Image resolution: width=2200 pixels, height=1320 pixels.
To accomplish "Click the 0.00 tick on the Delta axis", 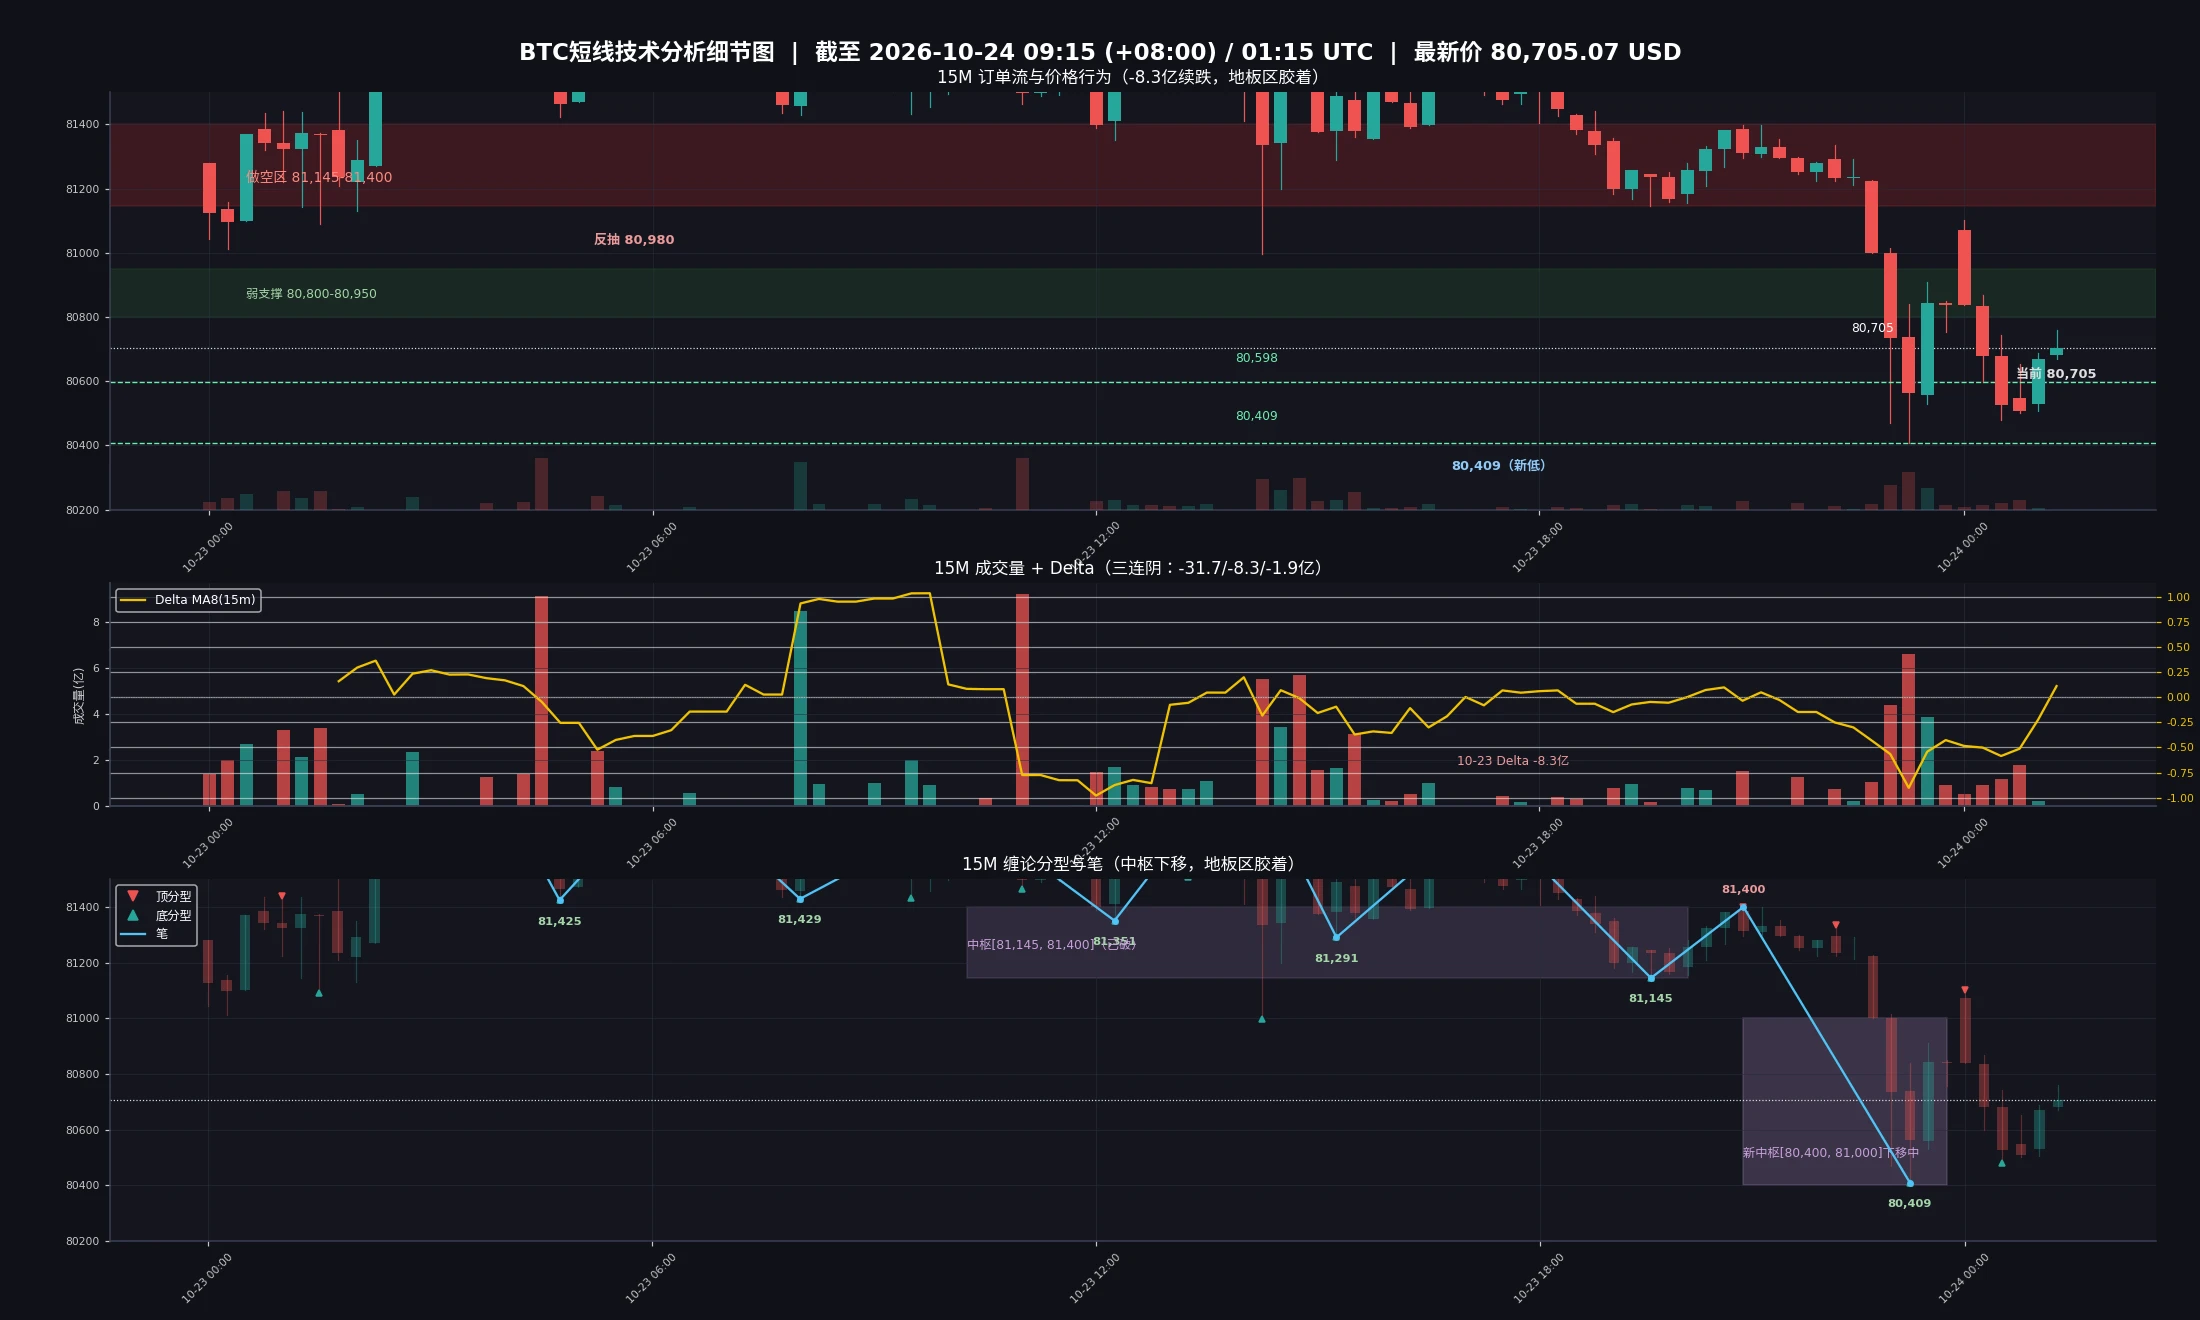I will [2178, 698].
